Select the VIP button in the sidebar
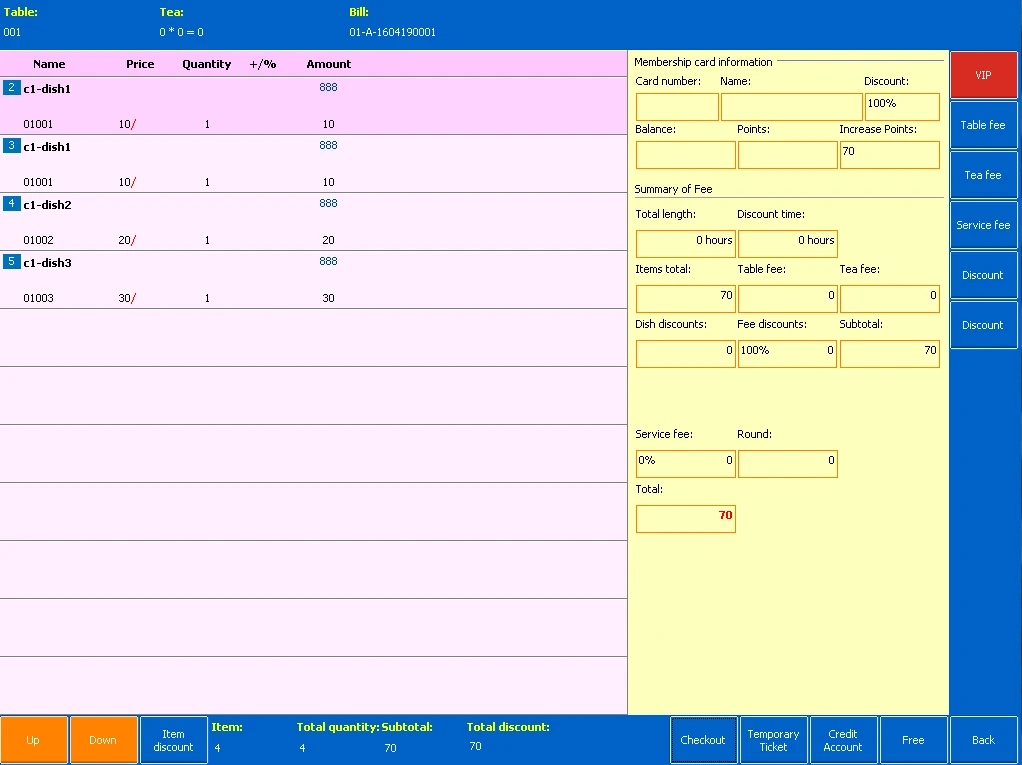 pos(983,74)
